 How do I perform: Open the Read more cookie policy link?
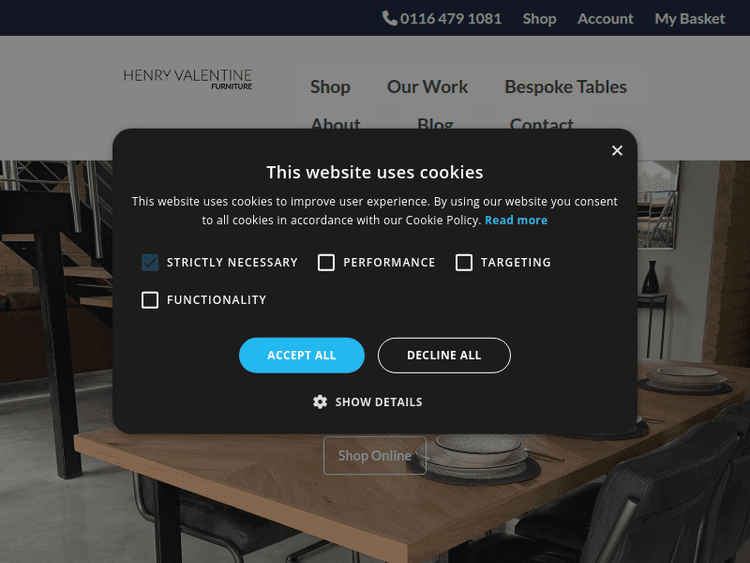(516, 220)
